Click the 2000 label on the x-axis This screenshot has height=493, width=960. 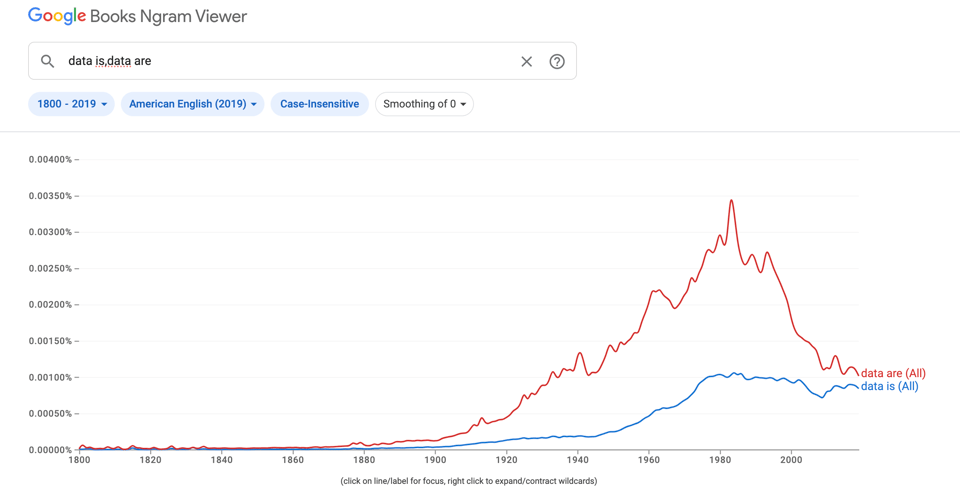pyautogui.click(x=791, y=460)
